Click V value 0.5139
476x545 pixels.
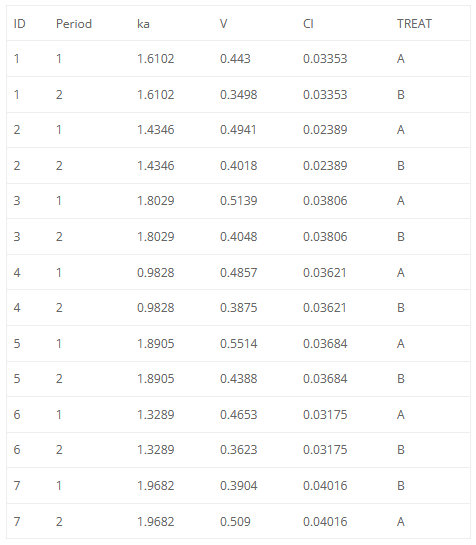click(239, 201)
